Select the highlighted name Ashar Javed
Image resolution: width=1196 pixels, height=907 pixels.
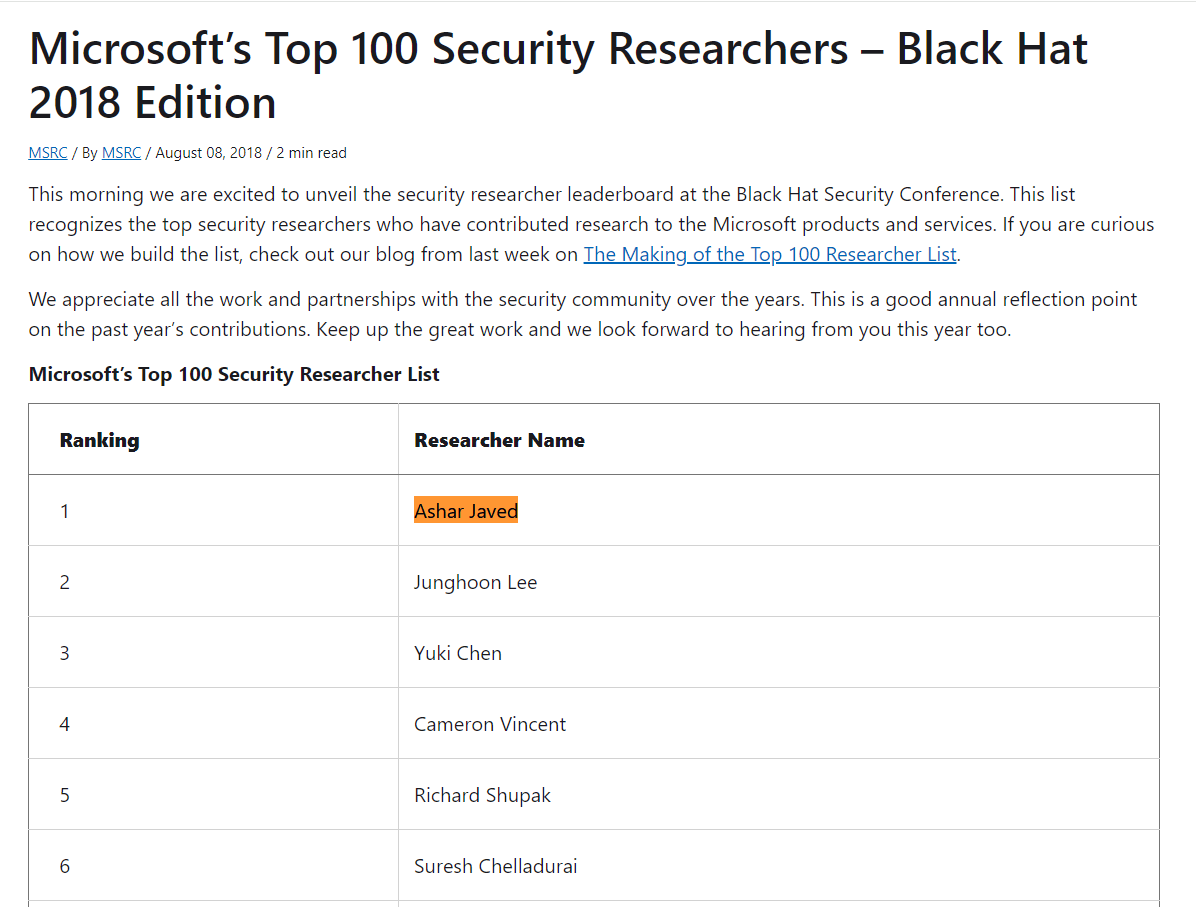(x=466, y=511)
